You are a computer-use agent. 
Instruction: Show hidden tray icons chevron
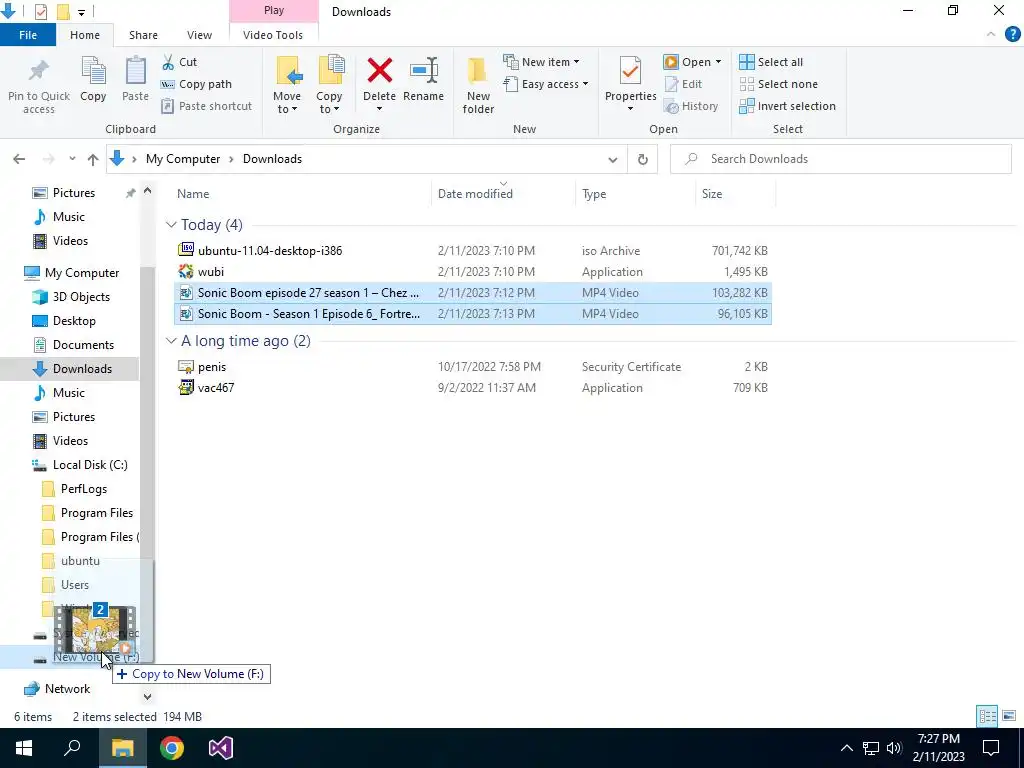click(x=846, y=748)
